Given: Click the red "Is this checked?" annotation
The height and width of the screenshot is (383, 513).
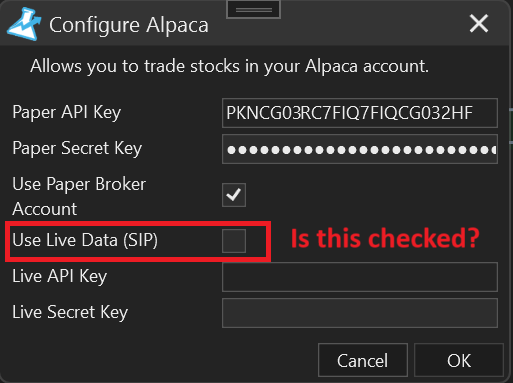Looking at the screenshot, I should [385, 238].
